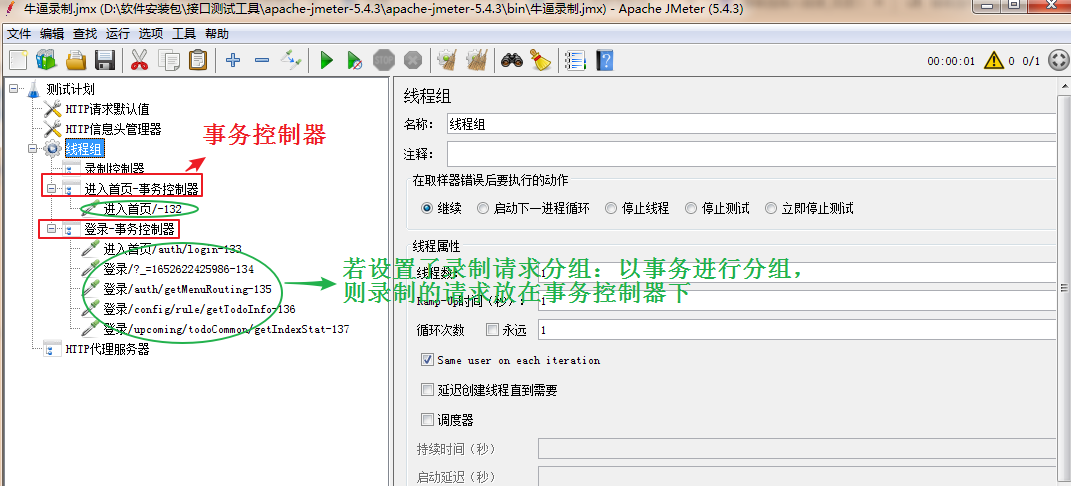This screenshot has width=1071, height=486.
Task: Click the right panel vertical scrollbar
Action: (1063, 287)
